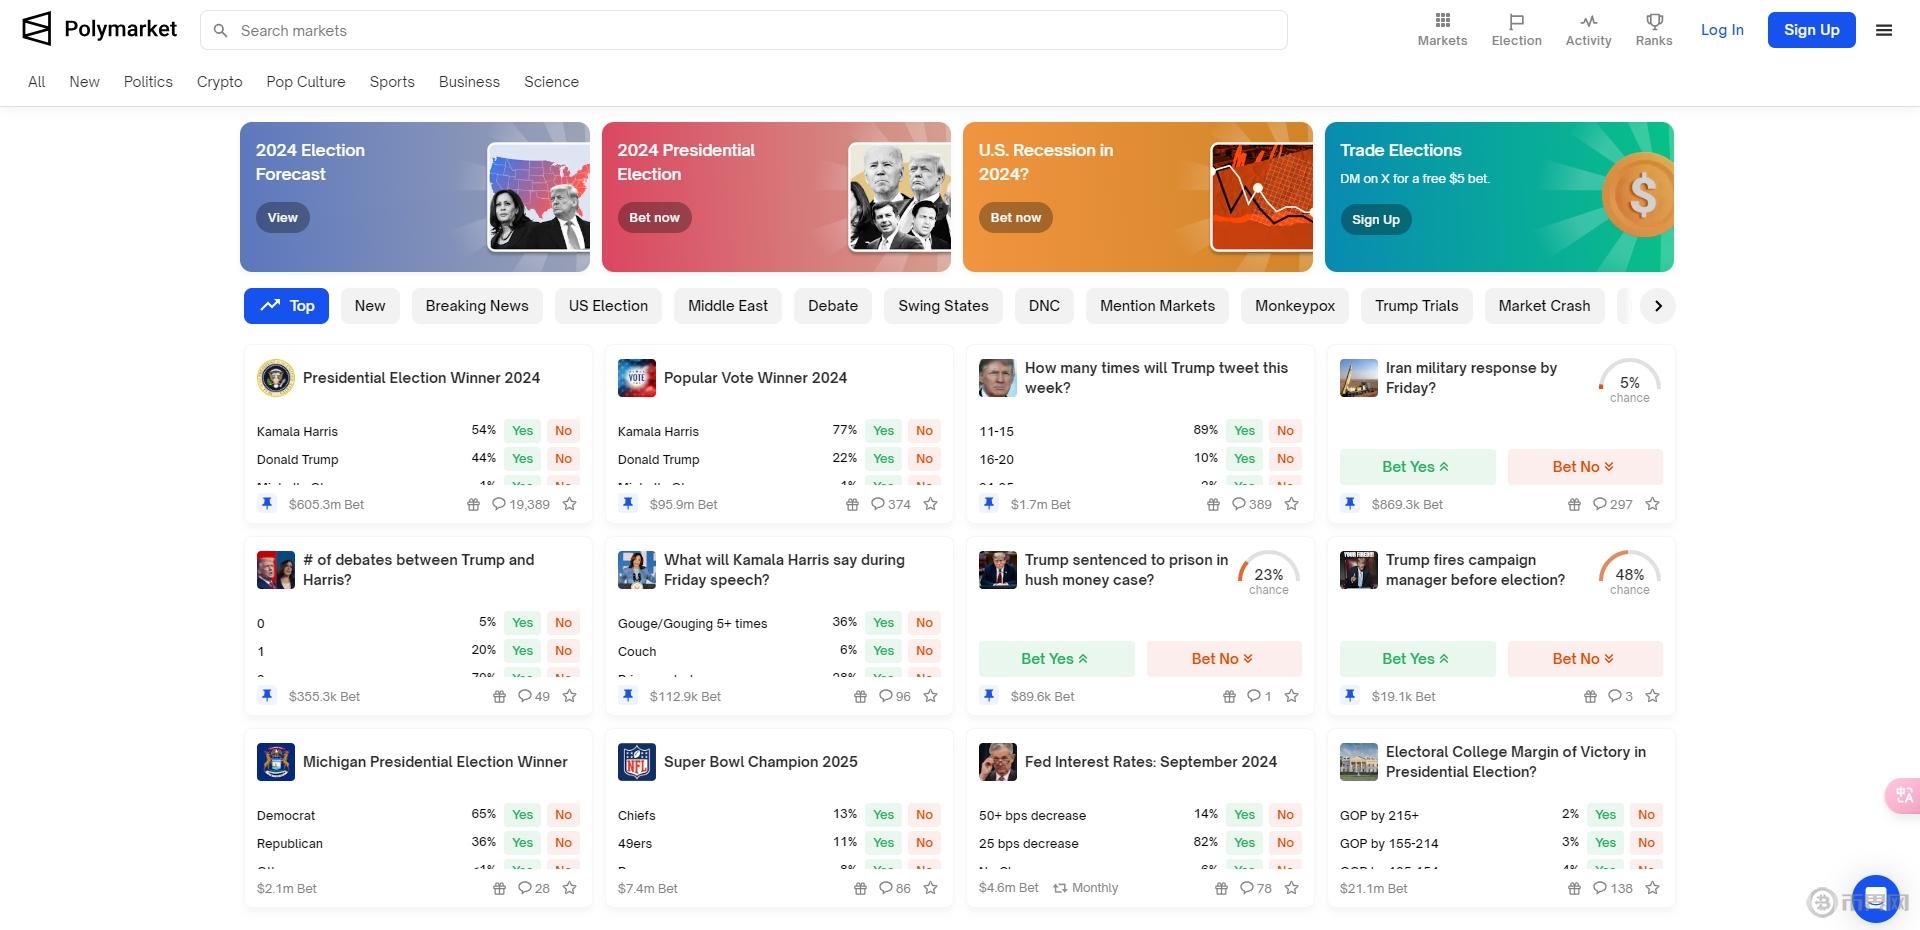
Task: Open the Ranks trophy icon
Action: click(x=1654, y=21)
